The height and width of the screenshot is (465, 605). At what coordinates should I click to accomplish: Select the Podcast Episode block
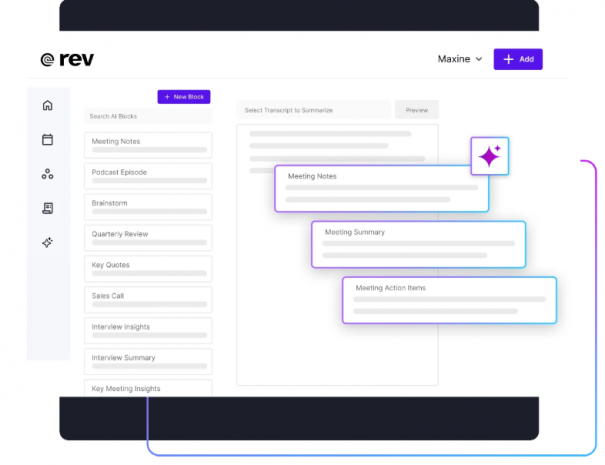coord(148,176)
